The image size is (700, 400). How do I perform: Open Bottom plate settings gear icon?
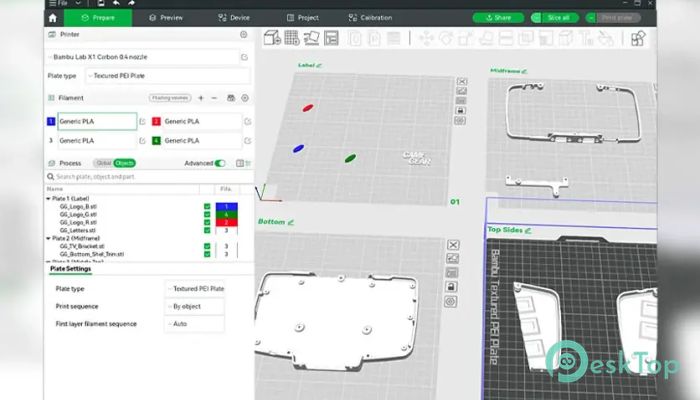point(450,302)
